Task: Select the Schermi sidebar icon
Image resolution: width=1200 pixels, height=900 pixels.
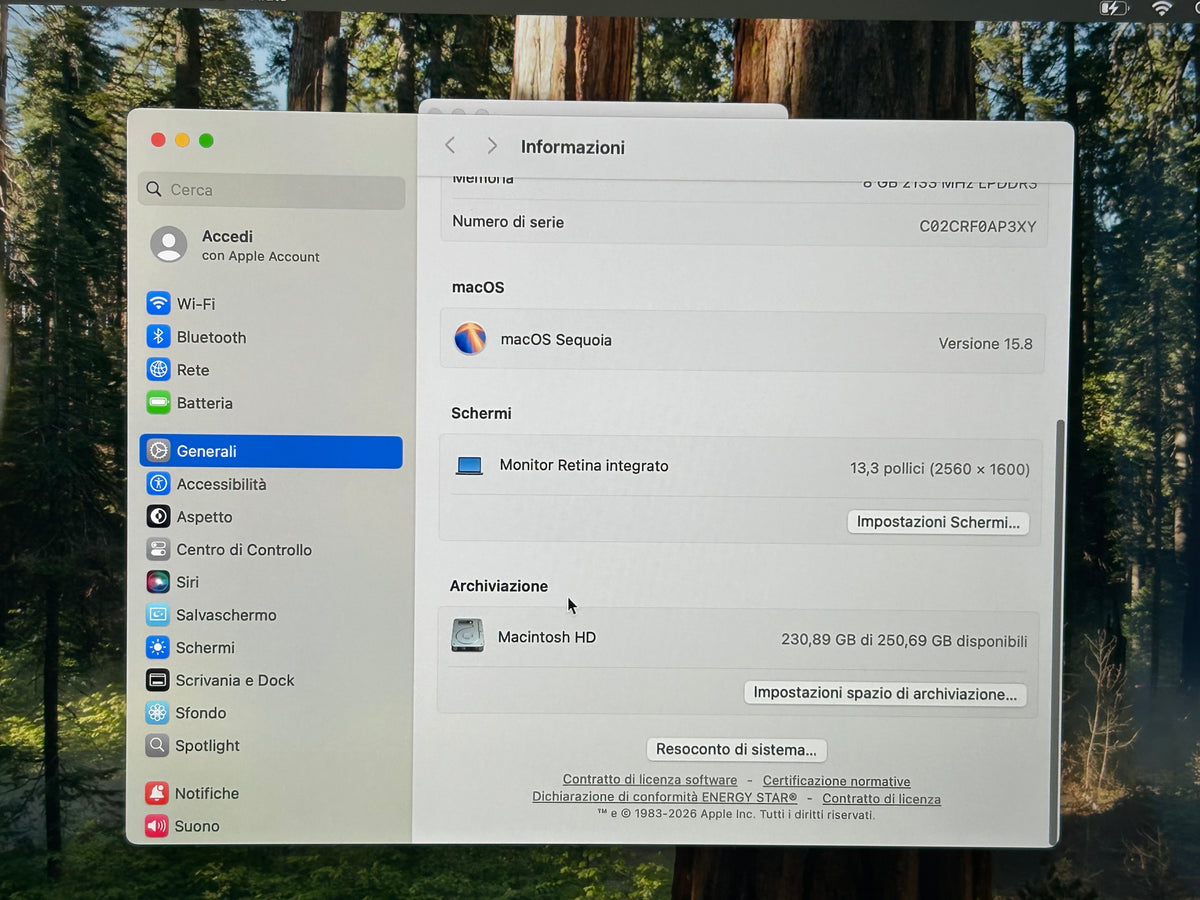Action: click(x=158, y=648)
